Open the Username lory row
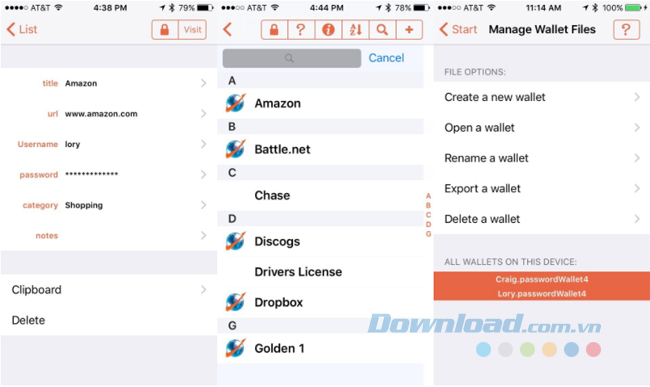 click(x=109, y=144)
